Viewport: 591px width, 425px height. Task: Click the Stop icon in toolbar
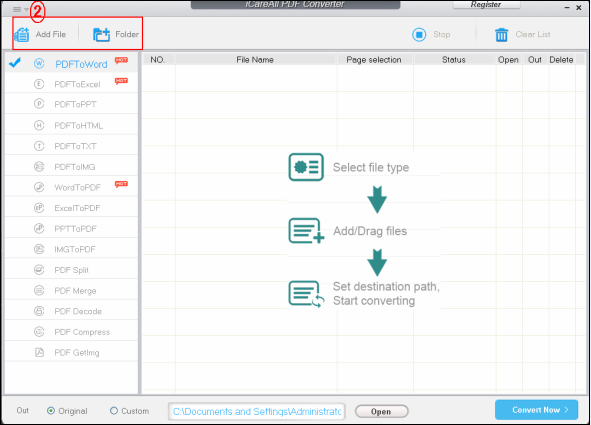pos(419,34)
